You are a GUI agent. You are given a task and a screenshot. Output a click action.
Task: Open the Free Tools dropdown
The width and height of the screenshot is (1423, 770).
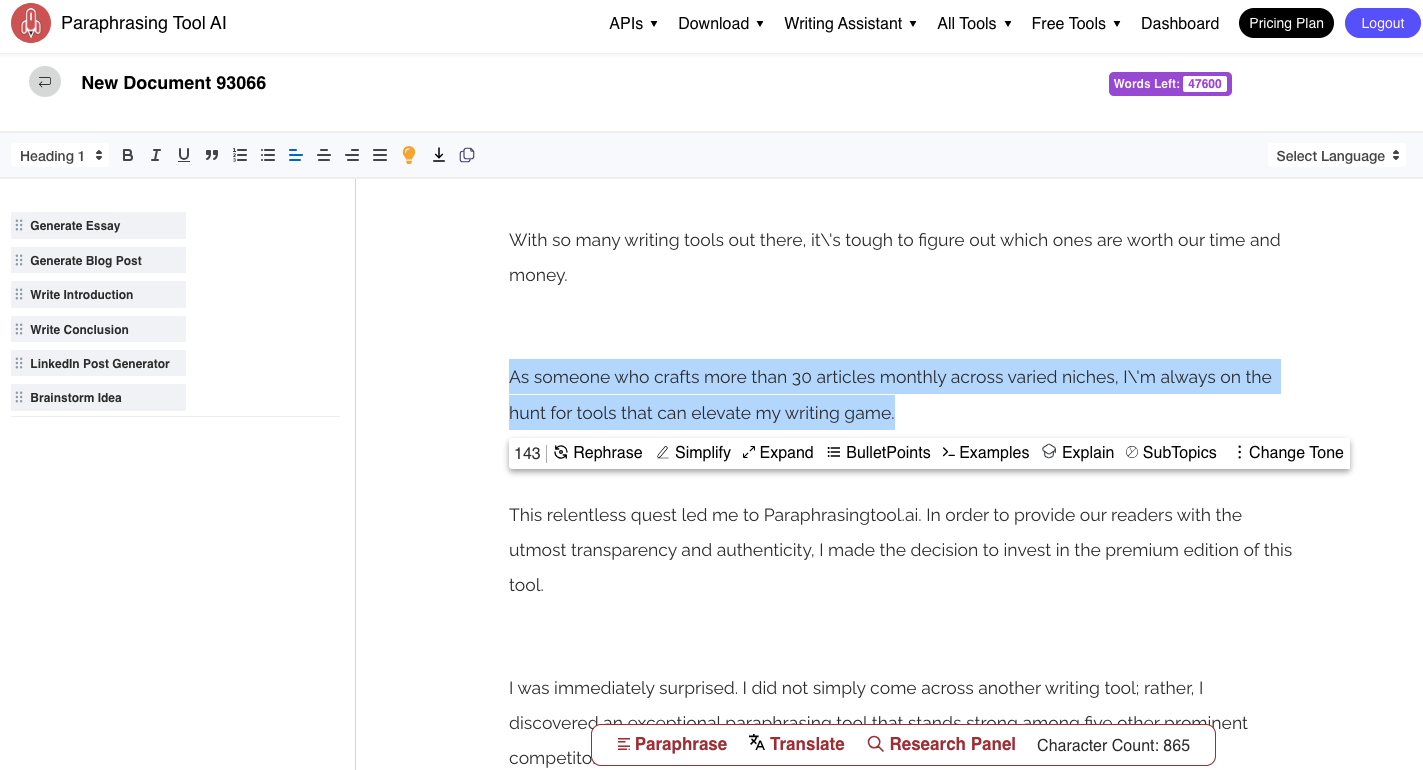(1076, 23)
